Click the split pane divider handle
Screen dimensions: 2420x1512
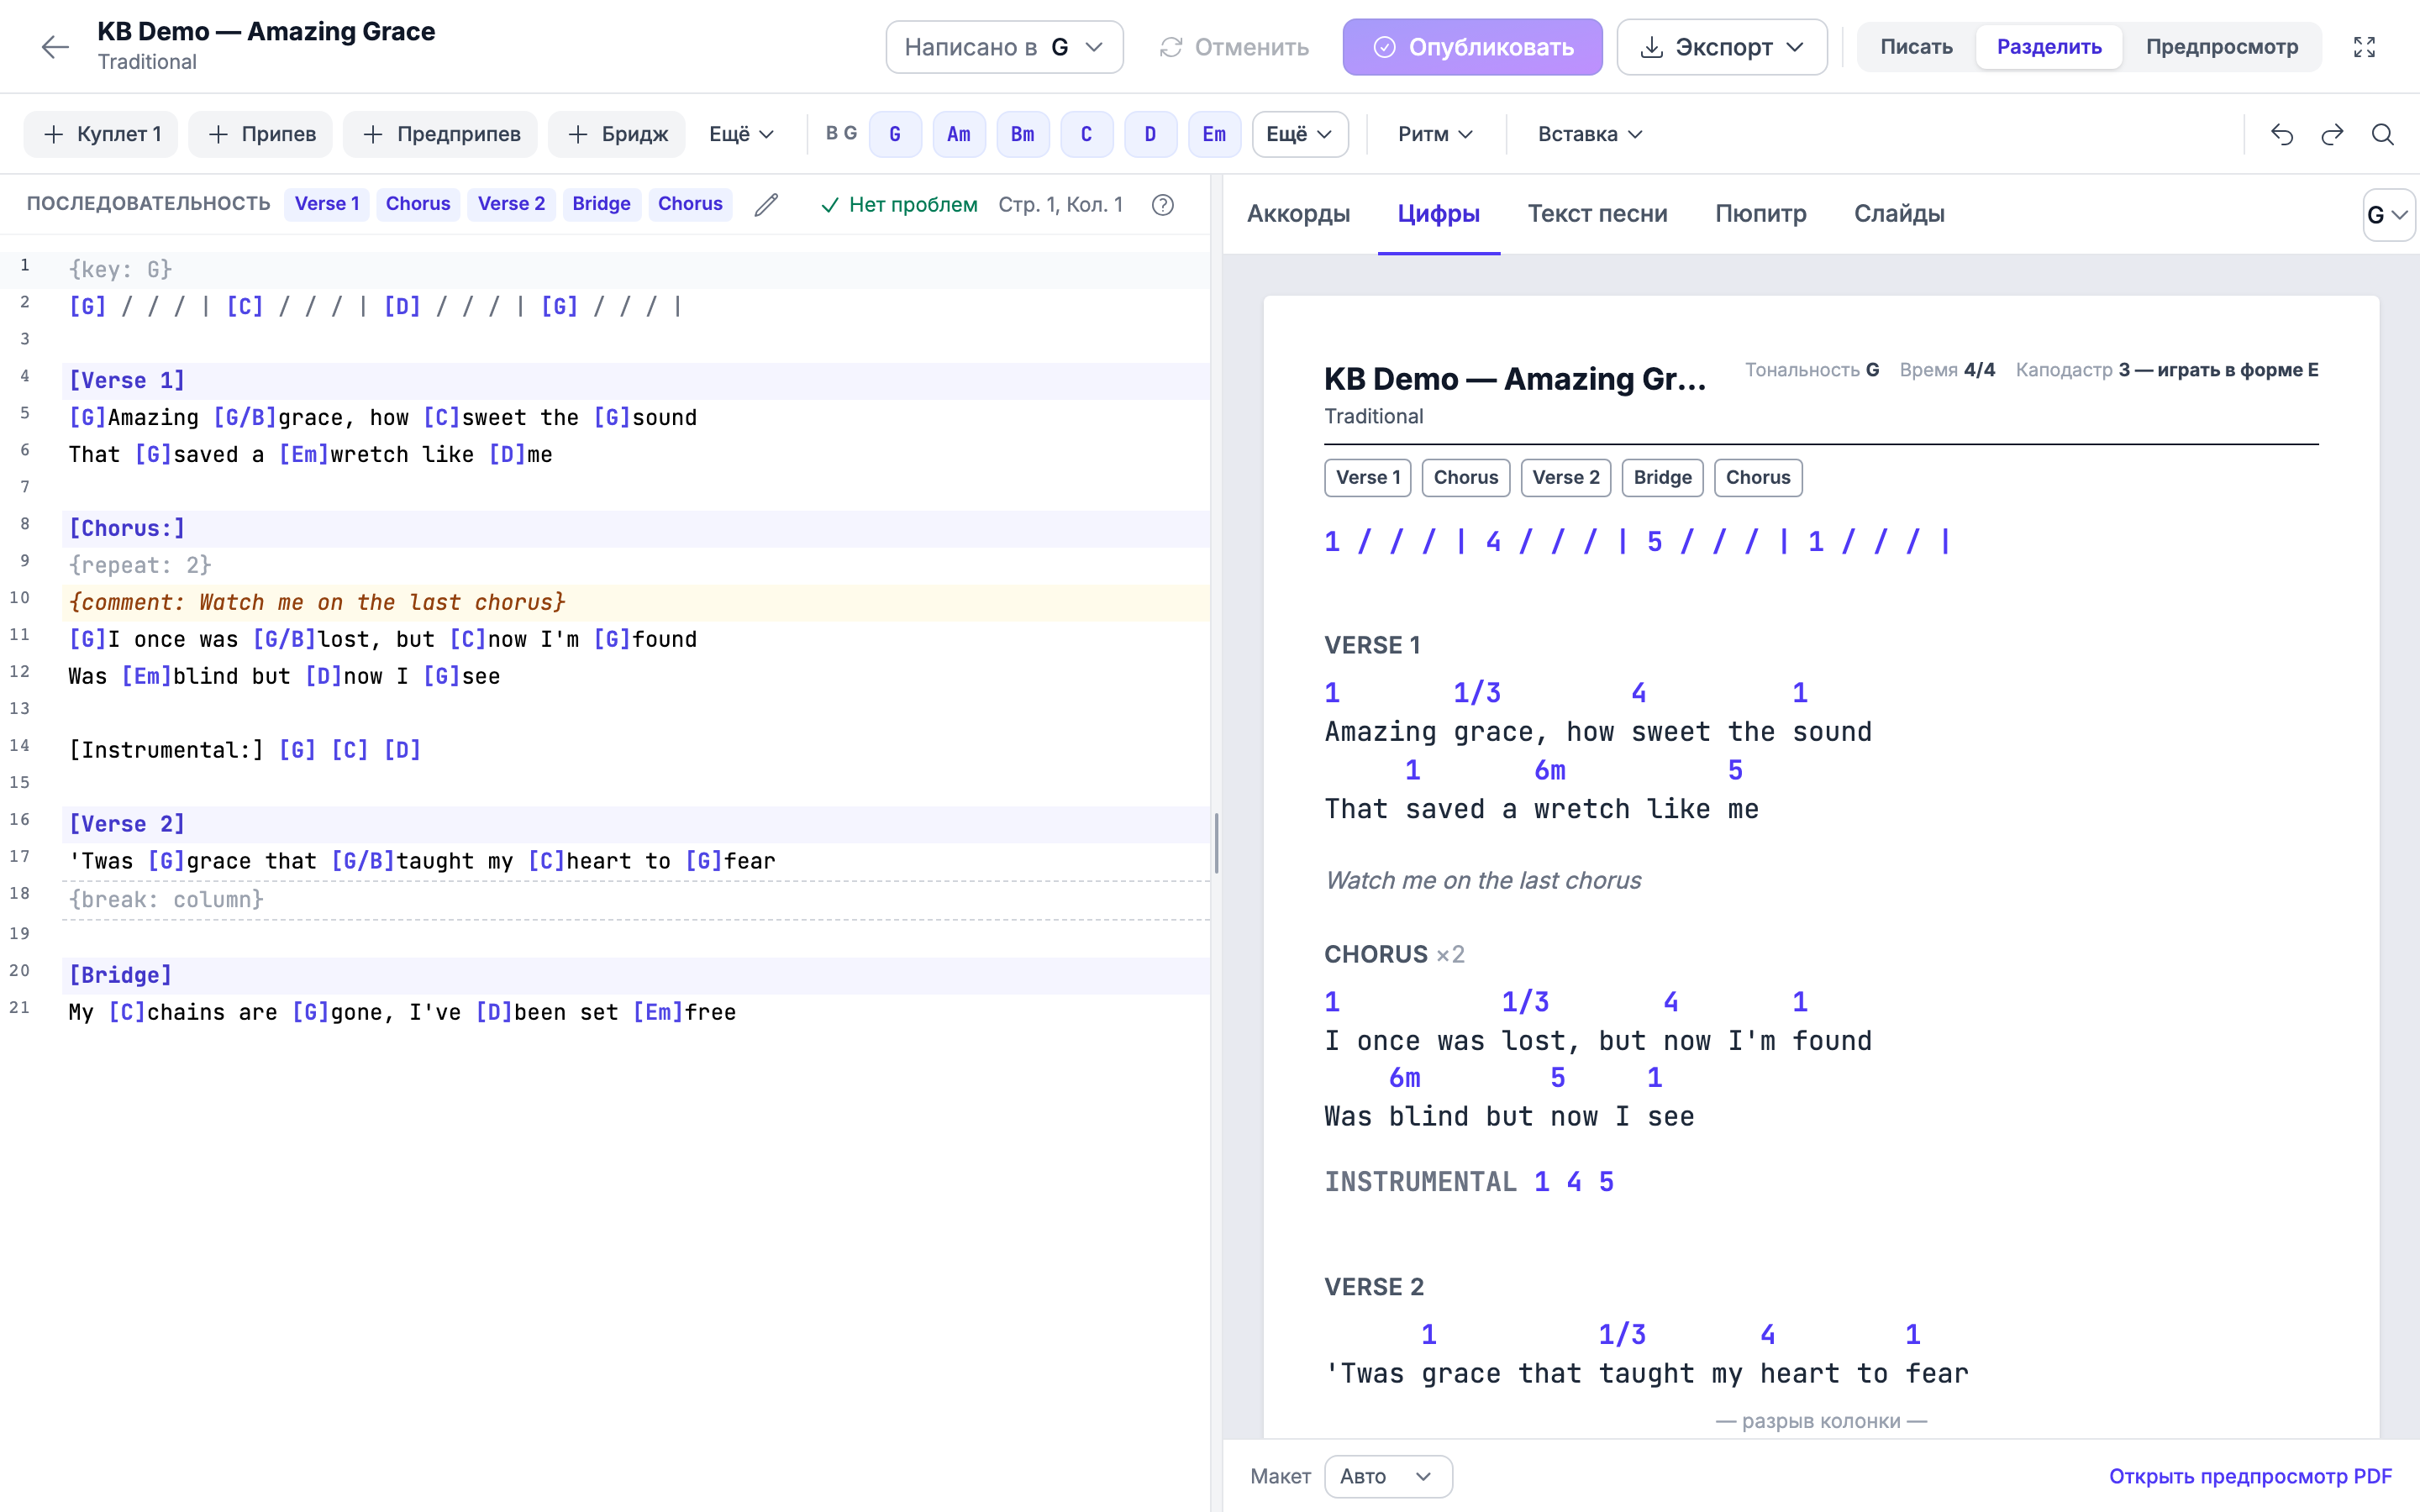pyautogui.click(x=1216, y=843)
